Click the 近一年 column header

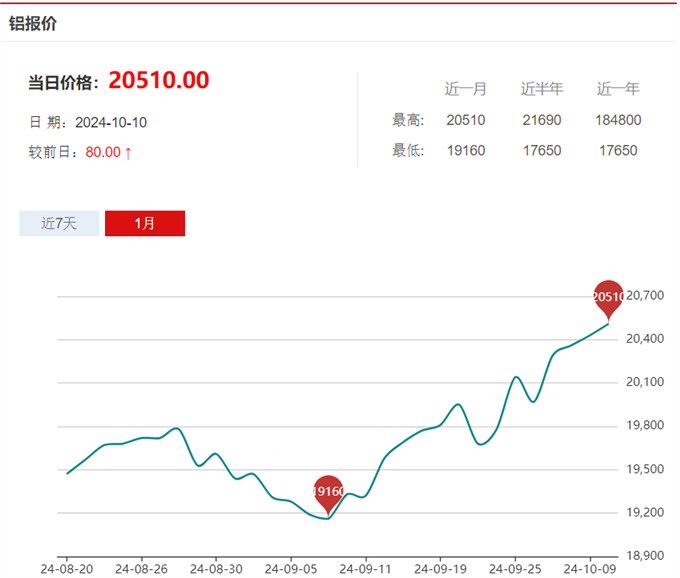point(618,89)
